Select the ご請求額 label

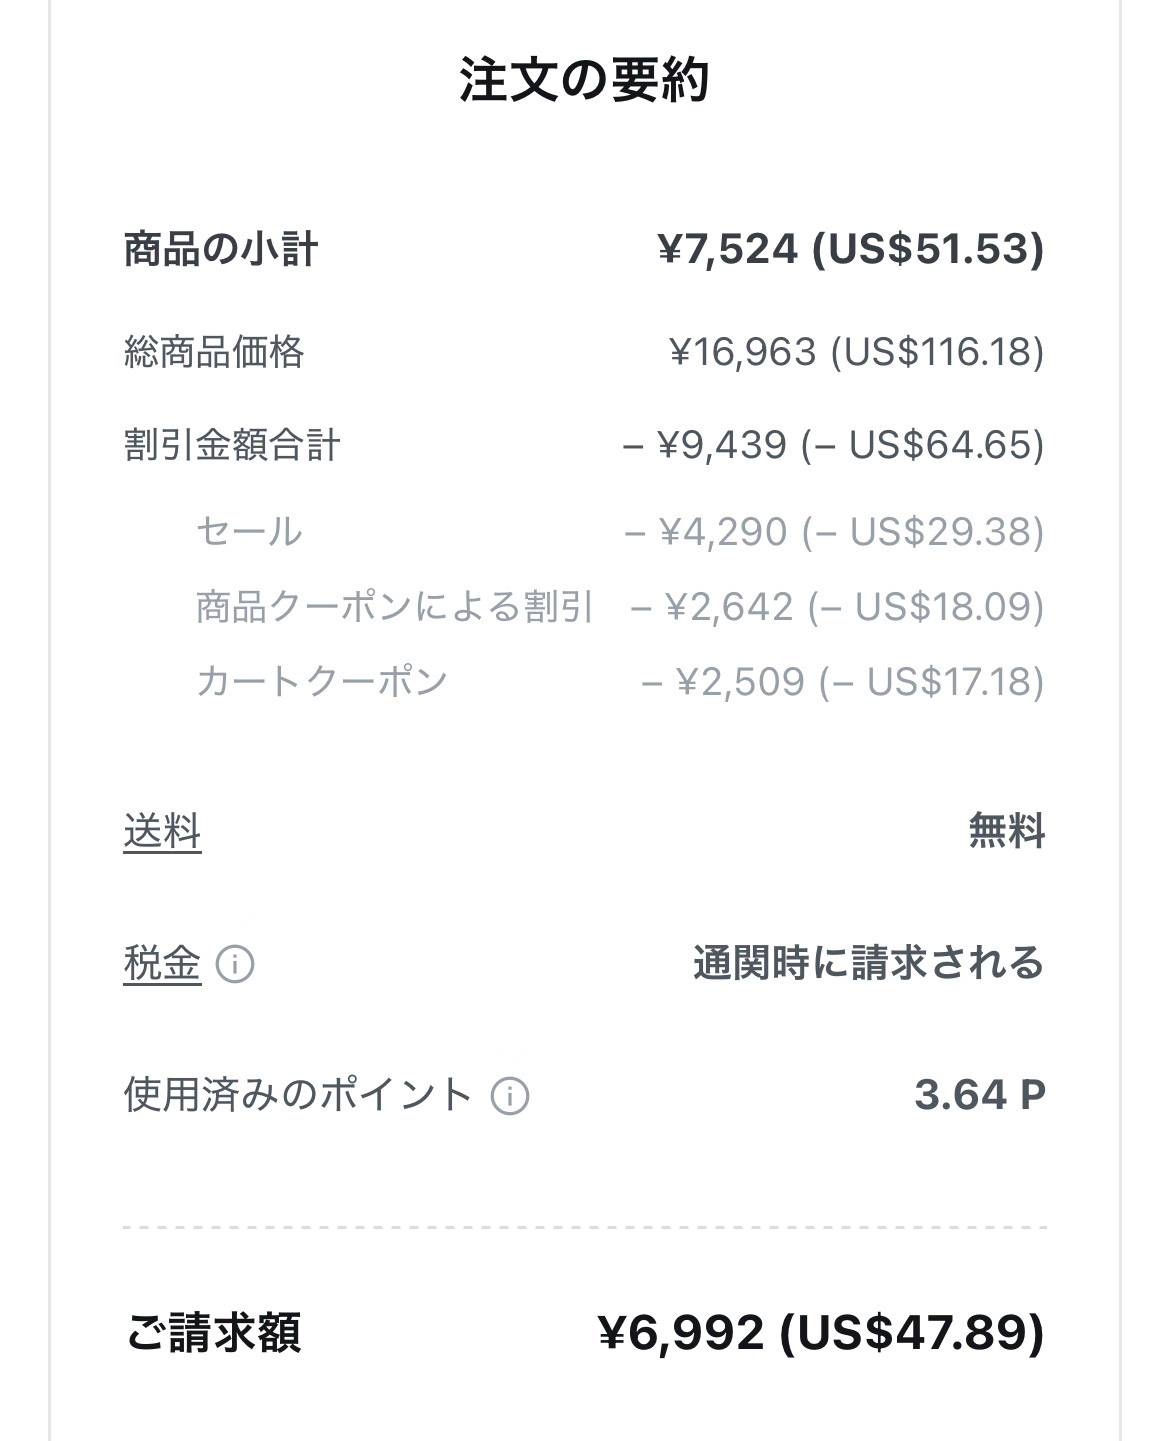tap(213, 1333)
